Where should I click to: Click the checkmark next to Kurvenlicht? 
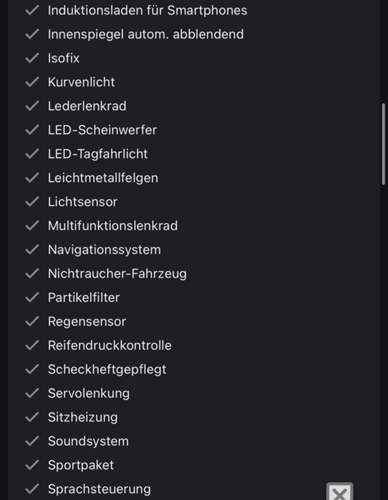click(32, 82)
